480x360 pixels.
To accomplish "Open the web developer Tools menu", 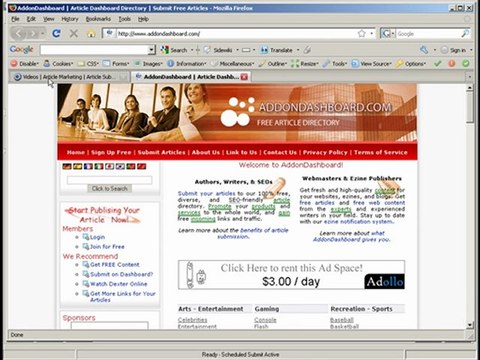I will point(335,63).
